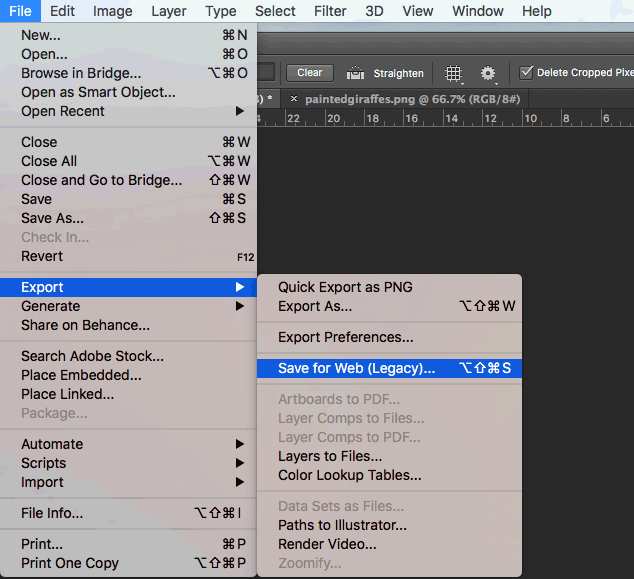Toggle the Delete Cropped Pixels checkbox
Viewport: 634px width, 579px height.
coord(526,72)
